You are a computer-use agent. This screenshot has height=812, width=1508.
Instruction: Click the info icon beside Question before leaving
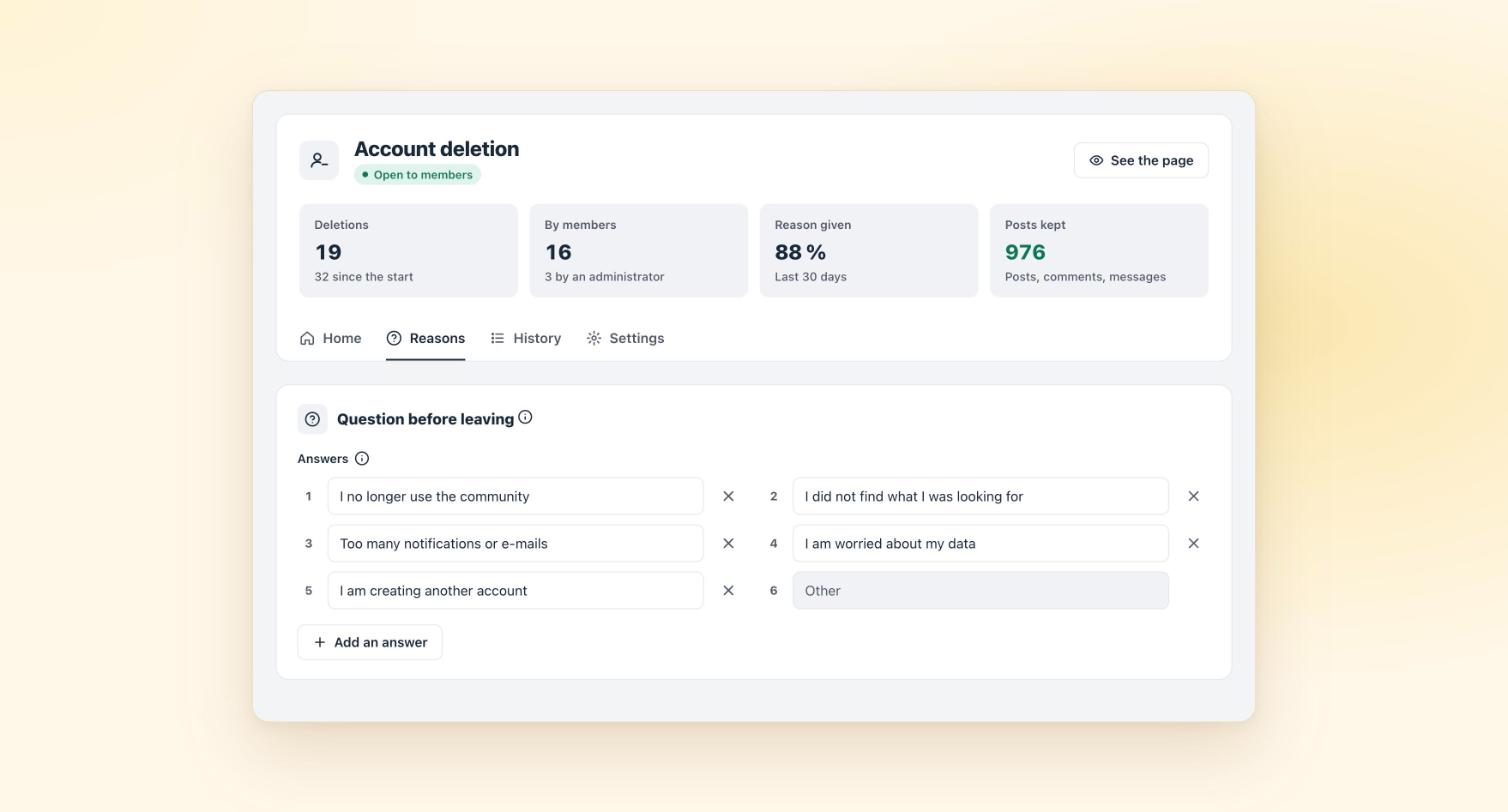coord(525,417)
